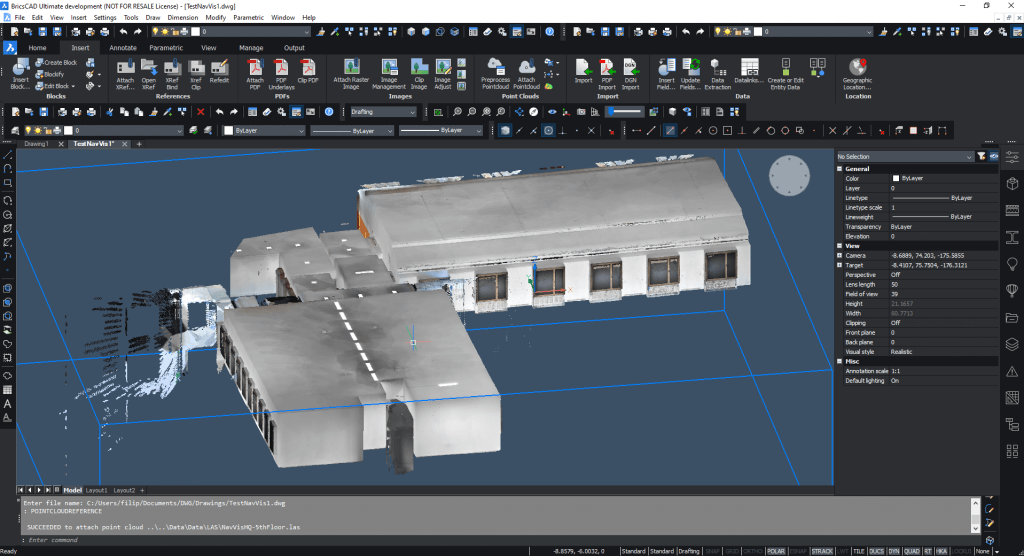Viewport: 1024px width, 556px height.
Task: Toggle DYN input in status bar
Action: click(x=893, y=551)
